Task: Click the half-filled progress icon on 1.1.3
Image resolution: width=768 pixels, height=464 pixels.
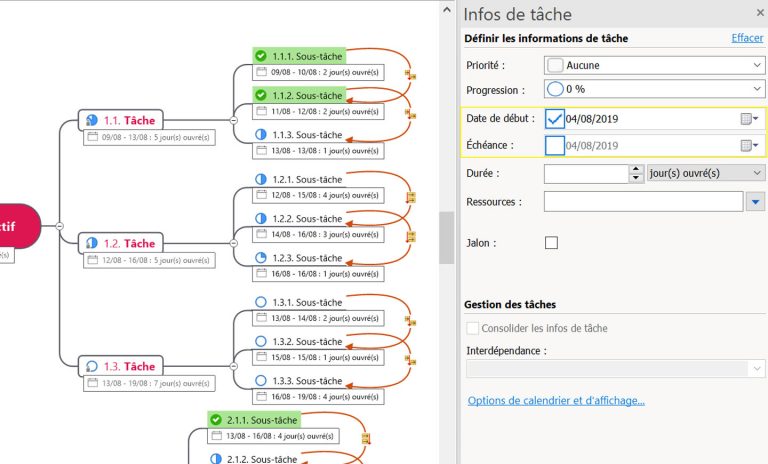Action: (261, 134)
